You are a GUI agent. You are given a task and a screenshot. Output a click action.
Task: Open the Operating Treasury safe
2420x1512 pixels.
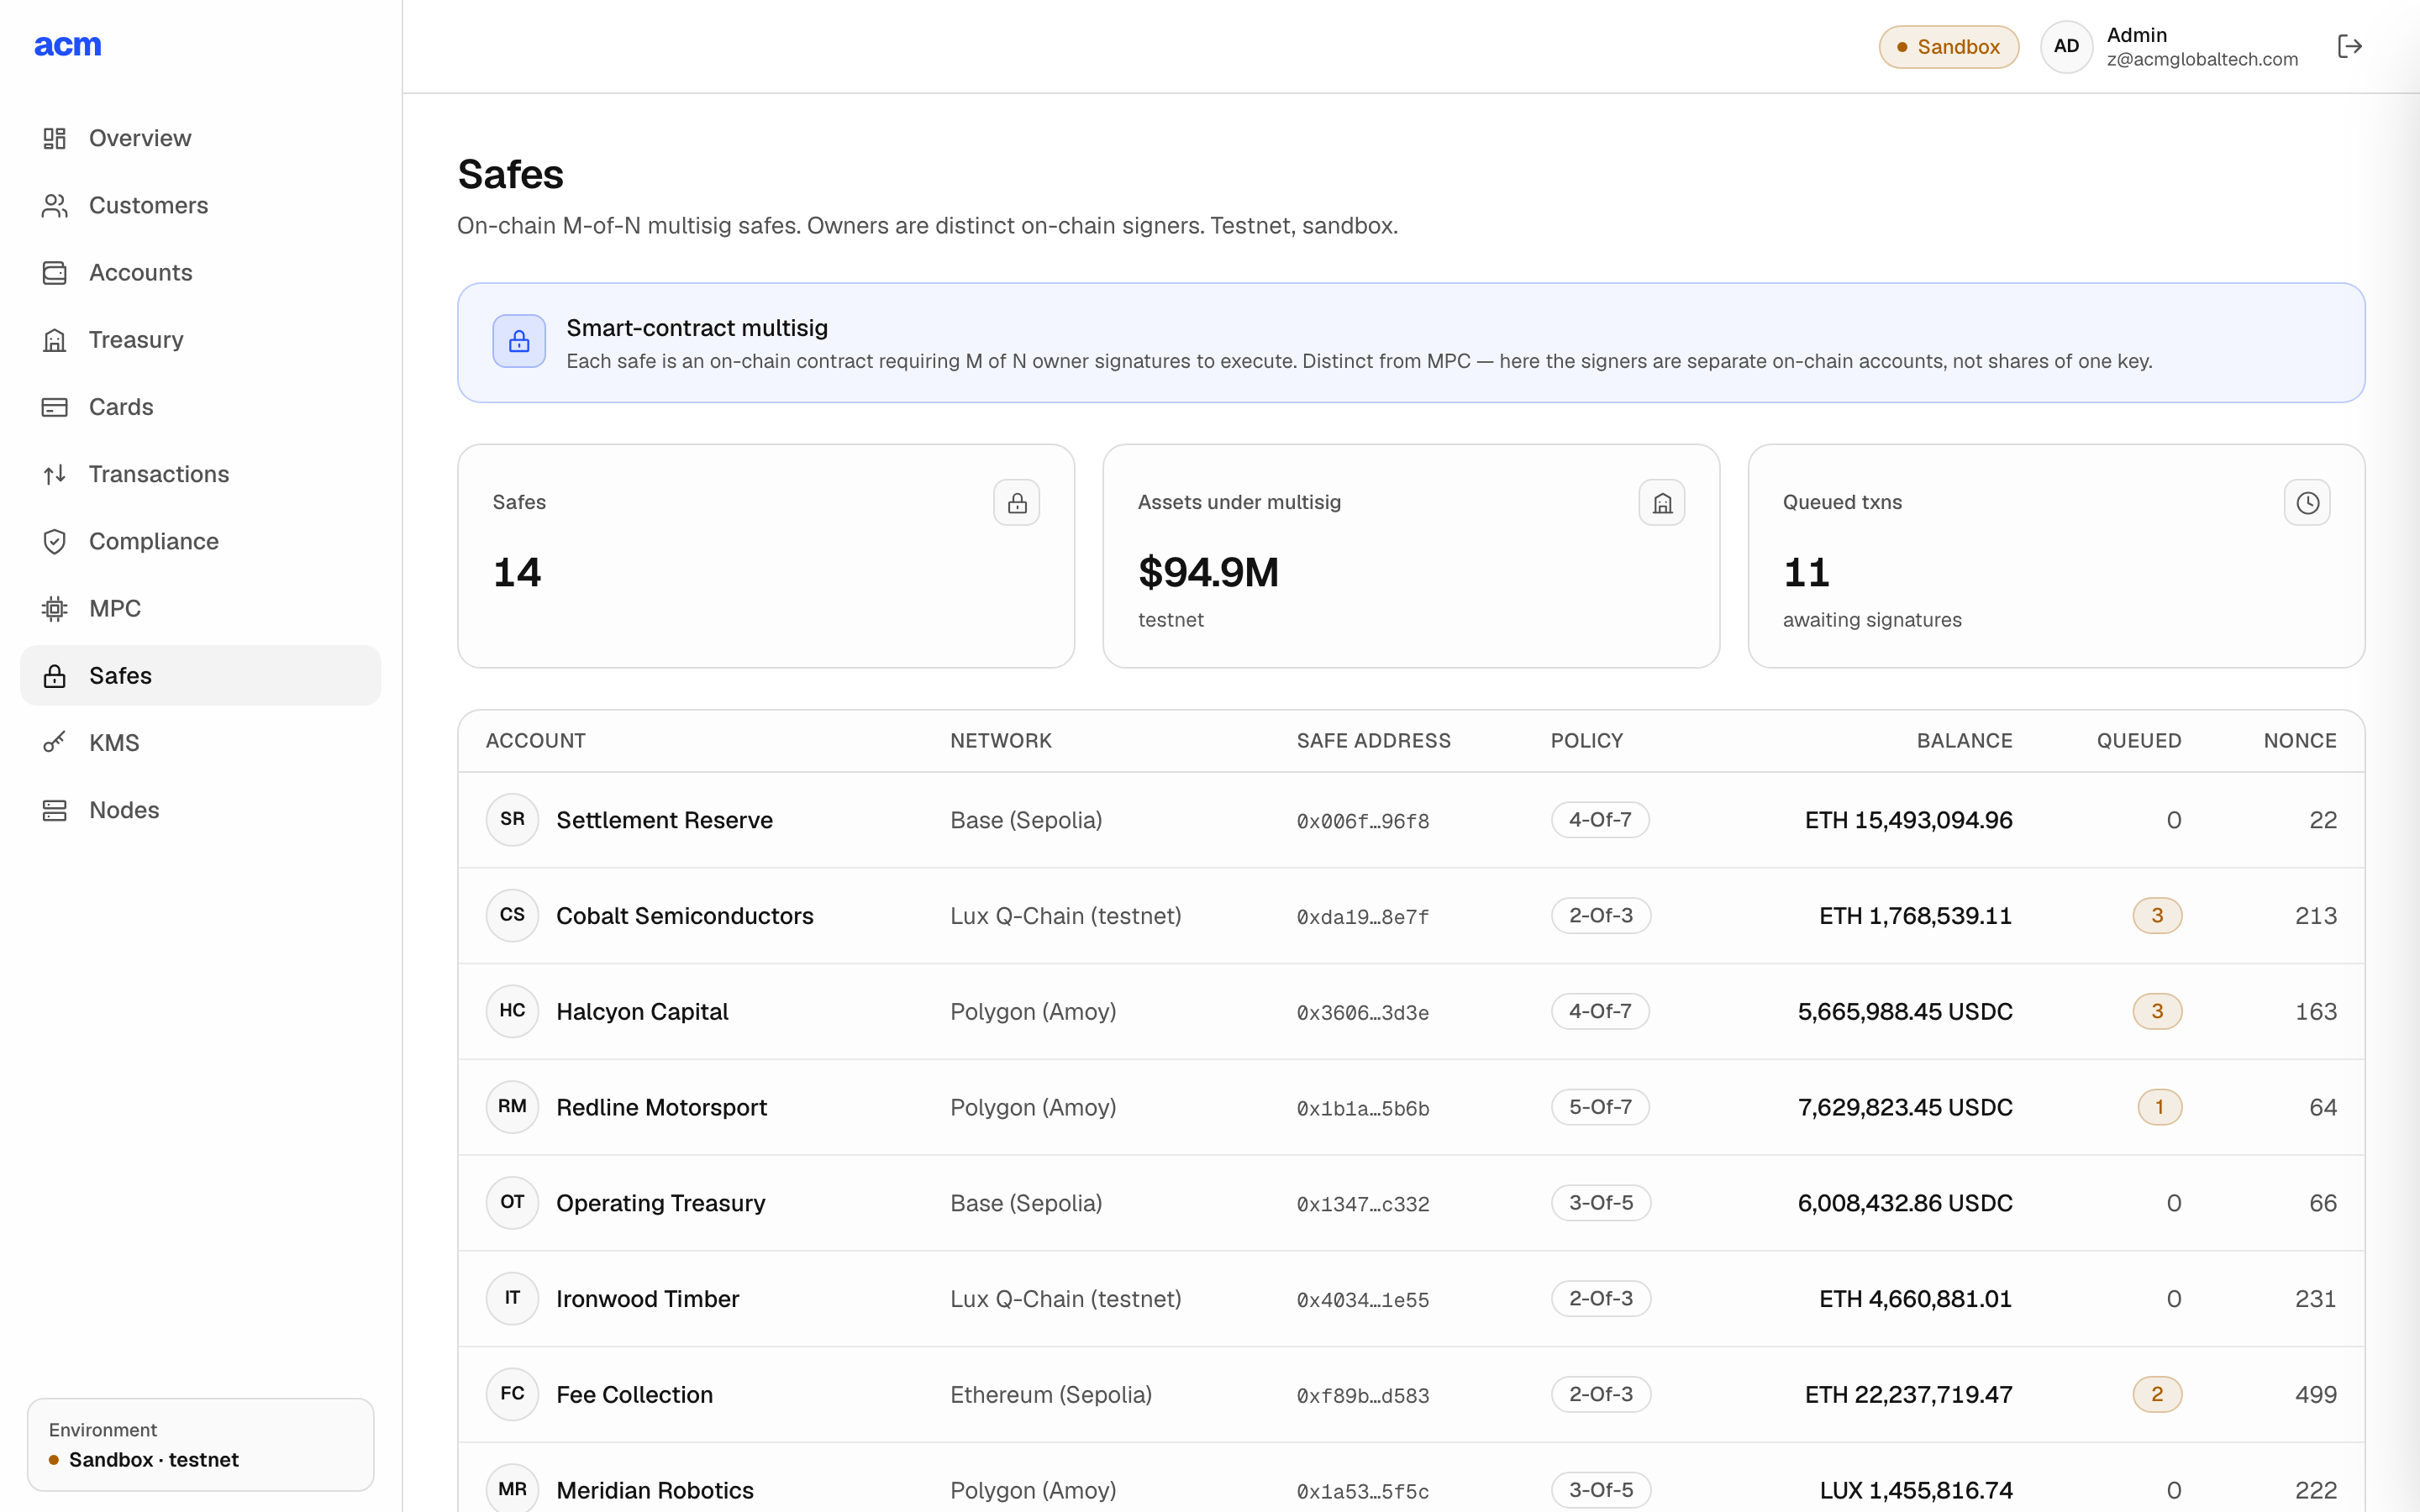(x=1411, y=1203)
